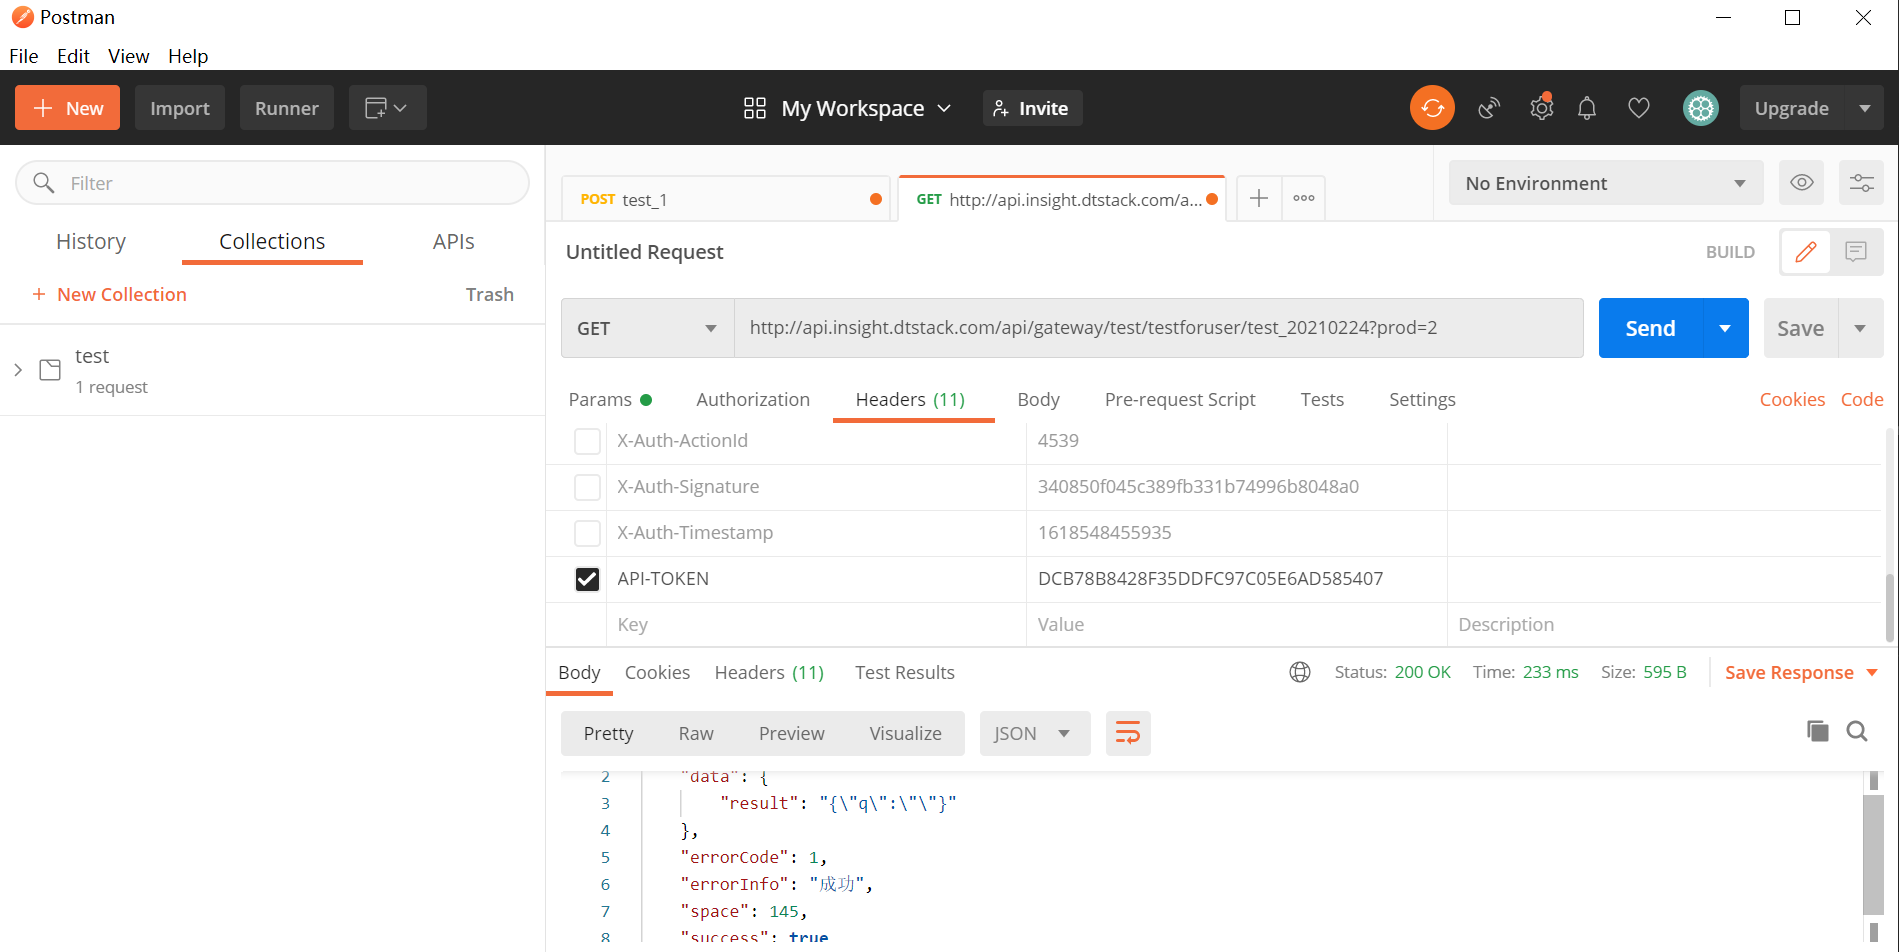Open the View menu
The width and height of the screenshot is (1899, 952).
[129, 56]
